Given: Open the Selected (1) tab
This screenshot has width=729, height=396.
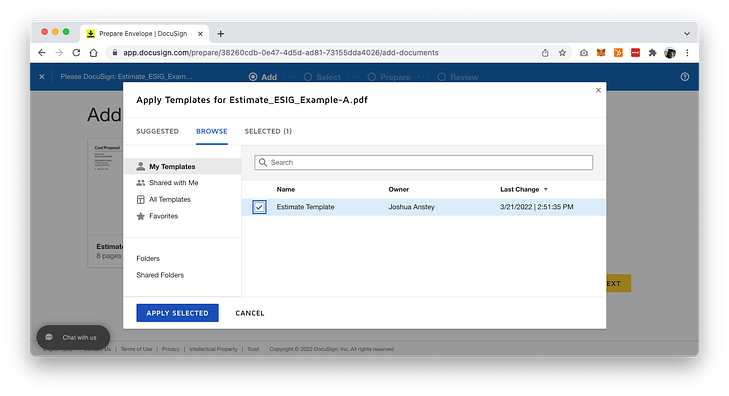Looking at the screenshot, I should point(268,131).
